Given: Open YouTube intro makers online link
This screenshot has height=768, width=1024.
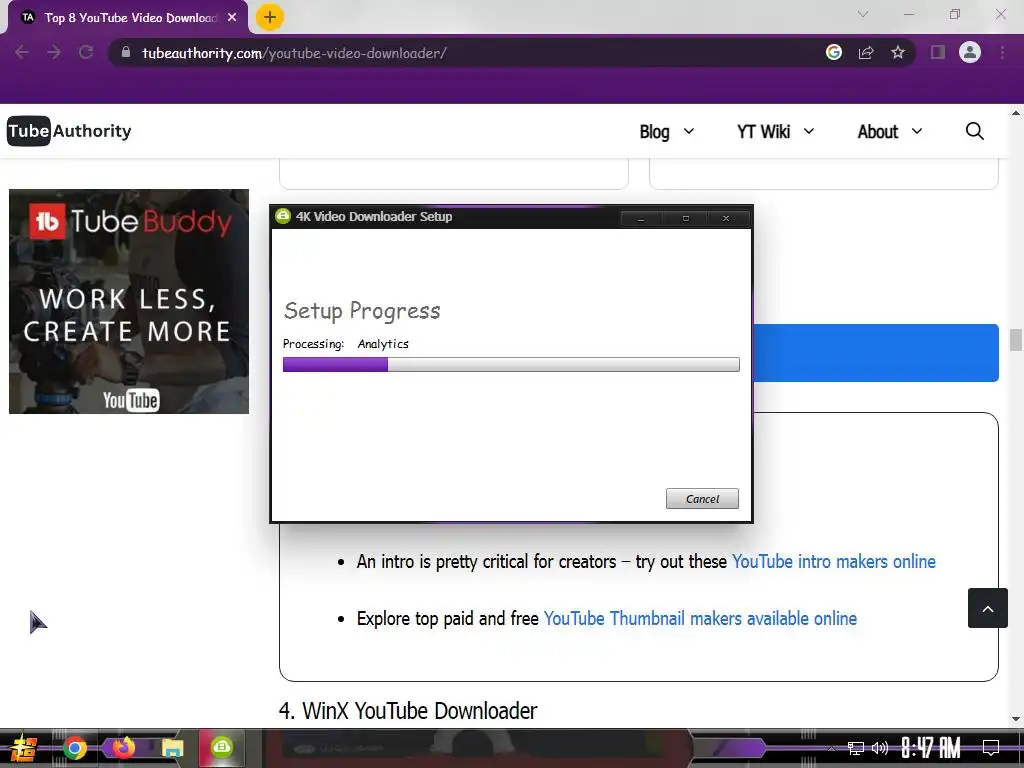Looking at the screenshot, I should (x=833, y=562).
